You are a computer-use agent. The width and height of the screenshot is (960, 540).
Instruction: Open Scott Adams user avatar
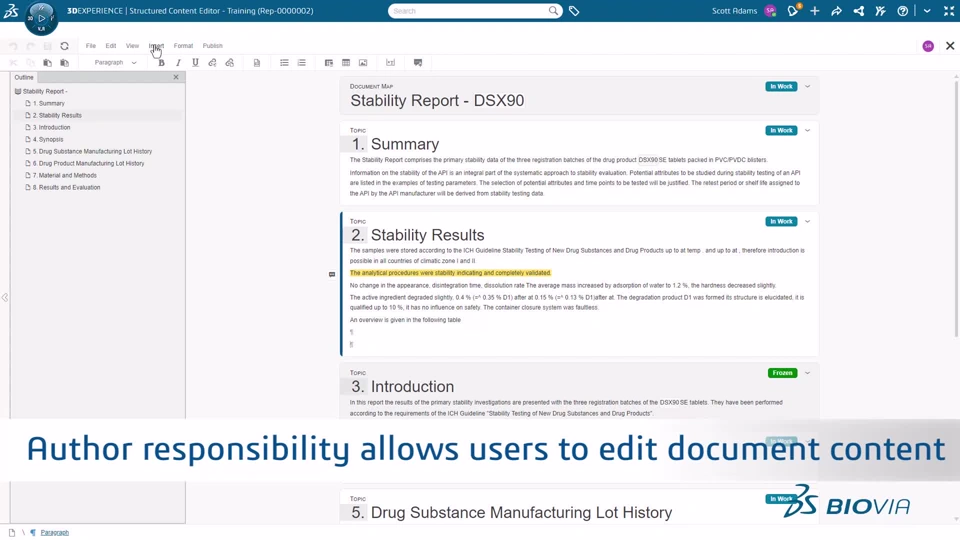[770, 11]
